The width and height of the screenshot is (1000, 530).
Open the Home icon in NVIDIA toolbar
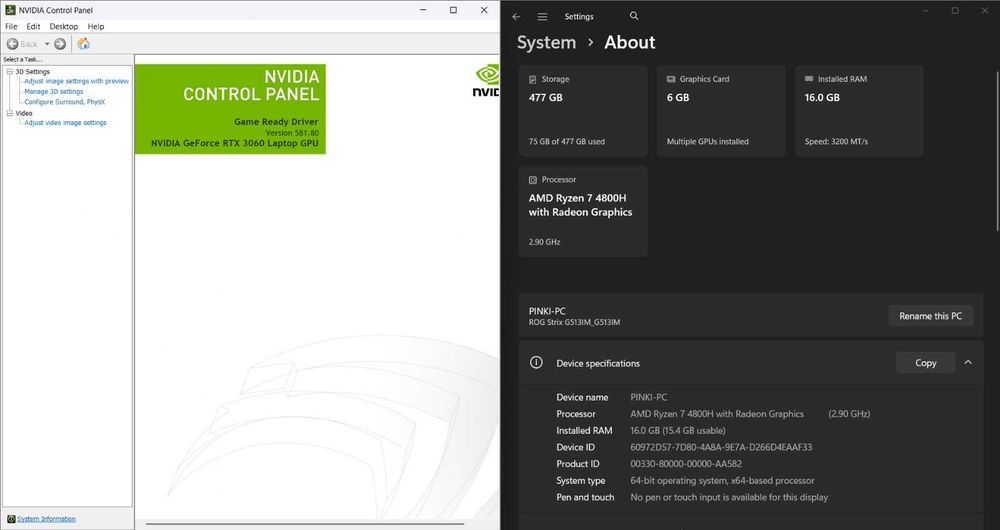pos(84,44)
